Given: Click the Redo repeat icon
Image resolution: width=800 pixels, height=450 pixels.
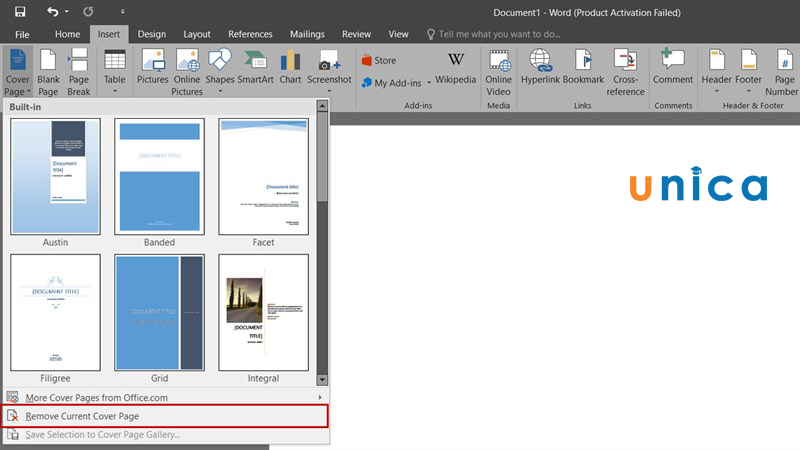Looking at the screenshot, I should point(88,11).
